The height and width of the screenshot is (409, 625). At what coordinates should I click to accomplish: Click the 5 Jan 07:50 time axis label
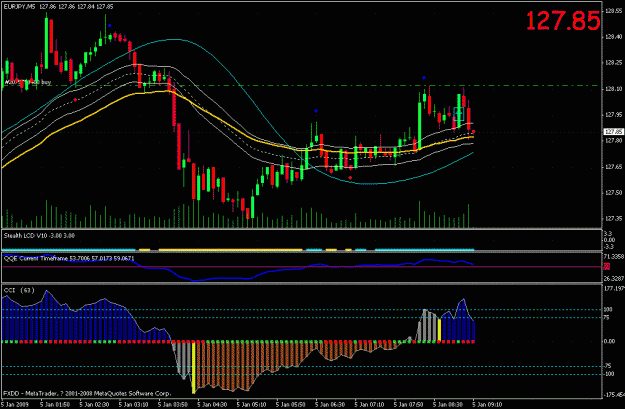click(x=409, y=405)
